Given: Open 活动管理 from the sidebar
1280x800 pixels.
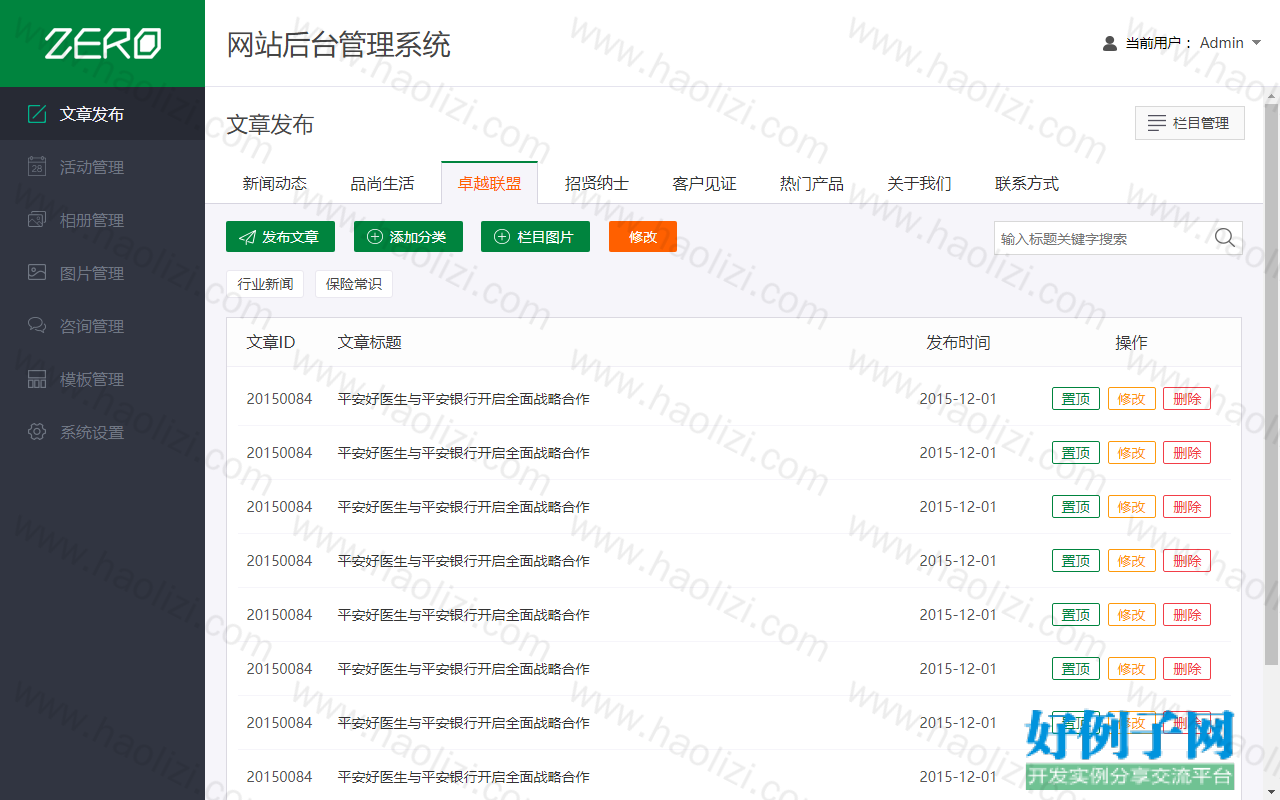Looking at the screenshot, I should 102,167.
